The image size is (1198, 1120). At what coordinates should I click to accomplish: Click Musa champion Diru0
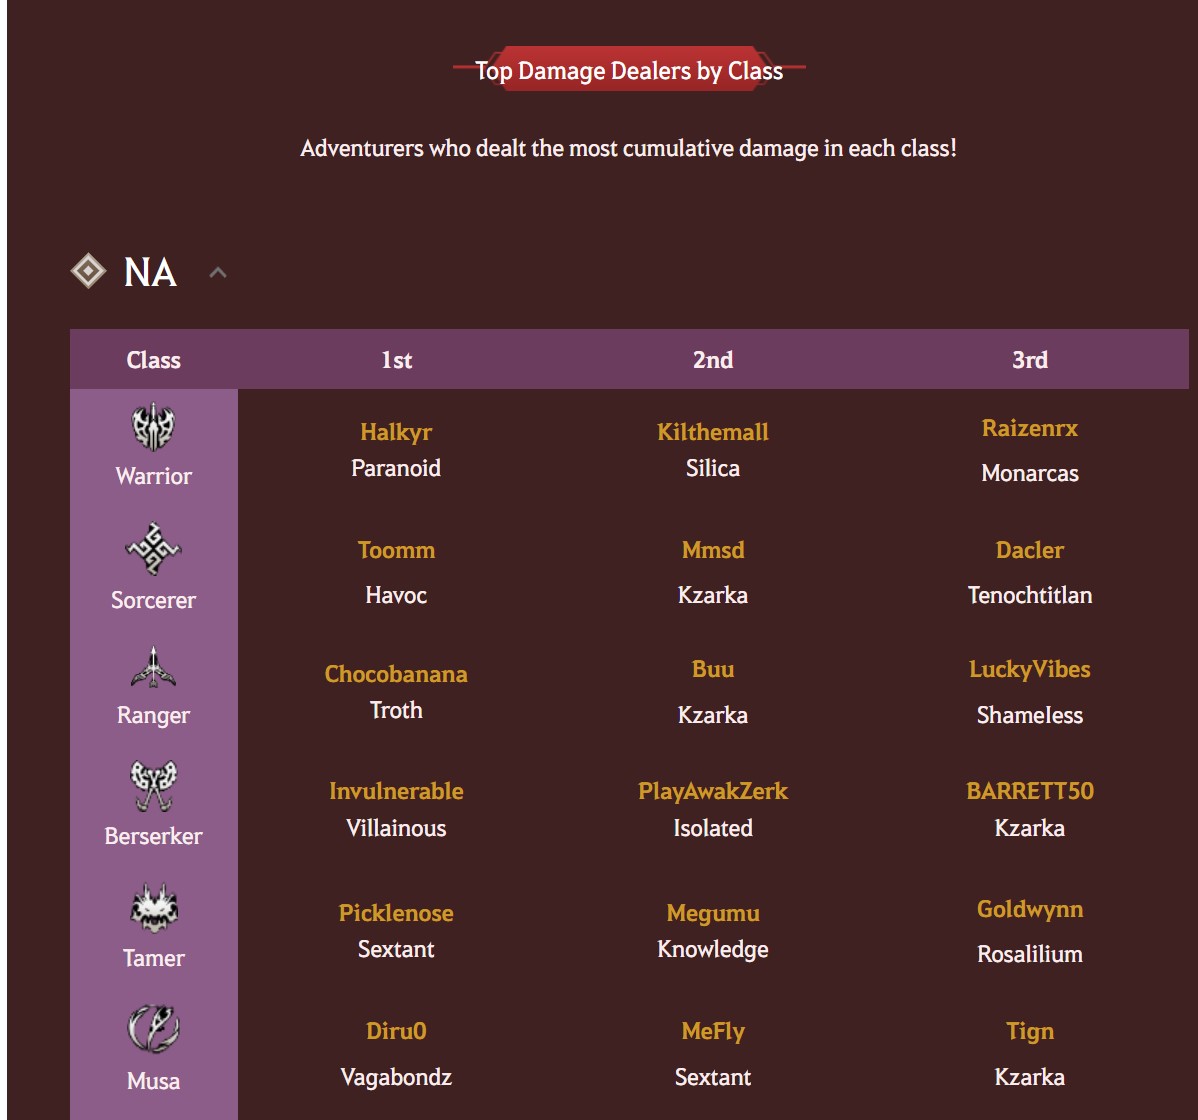[396, 1031]
